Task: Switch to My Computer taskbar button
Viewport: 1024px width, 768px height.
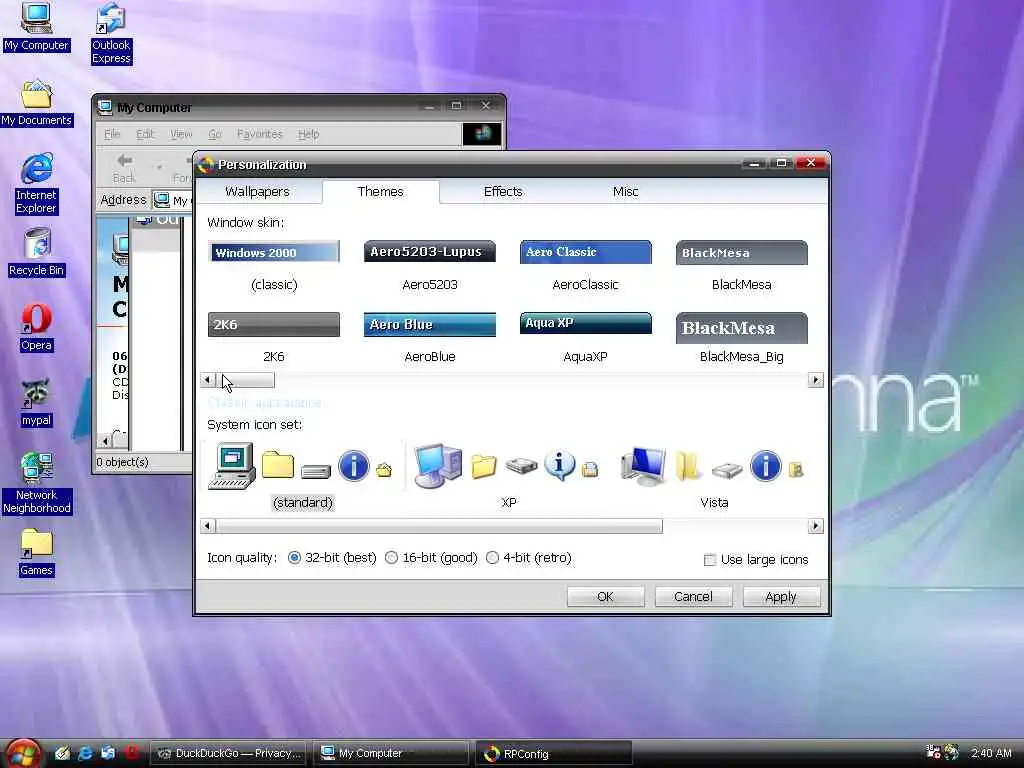Action: 391,753
